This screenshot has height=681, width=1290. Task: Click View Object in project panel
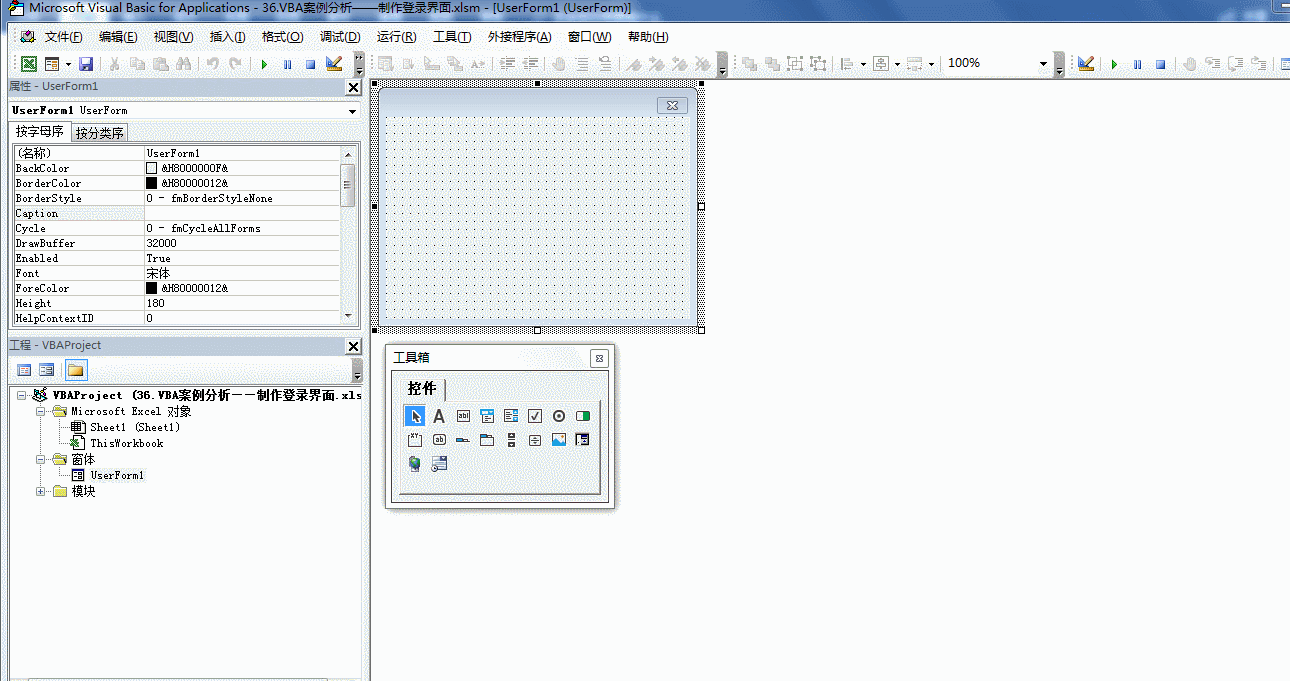pos(46,370)
